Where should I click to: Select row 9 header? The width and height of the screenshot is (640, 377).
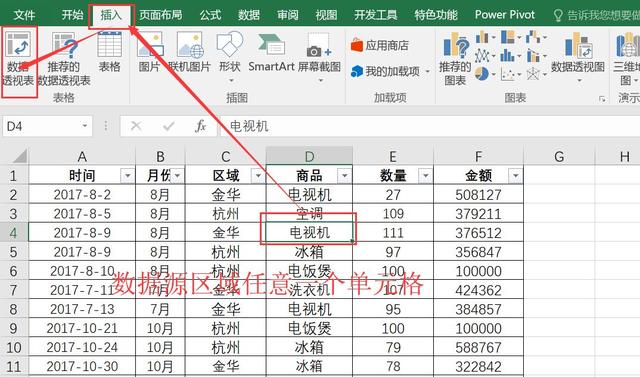coord(13,328)
